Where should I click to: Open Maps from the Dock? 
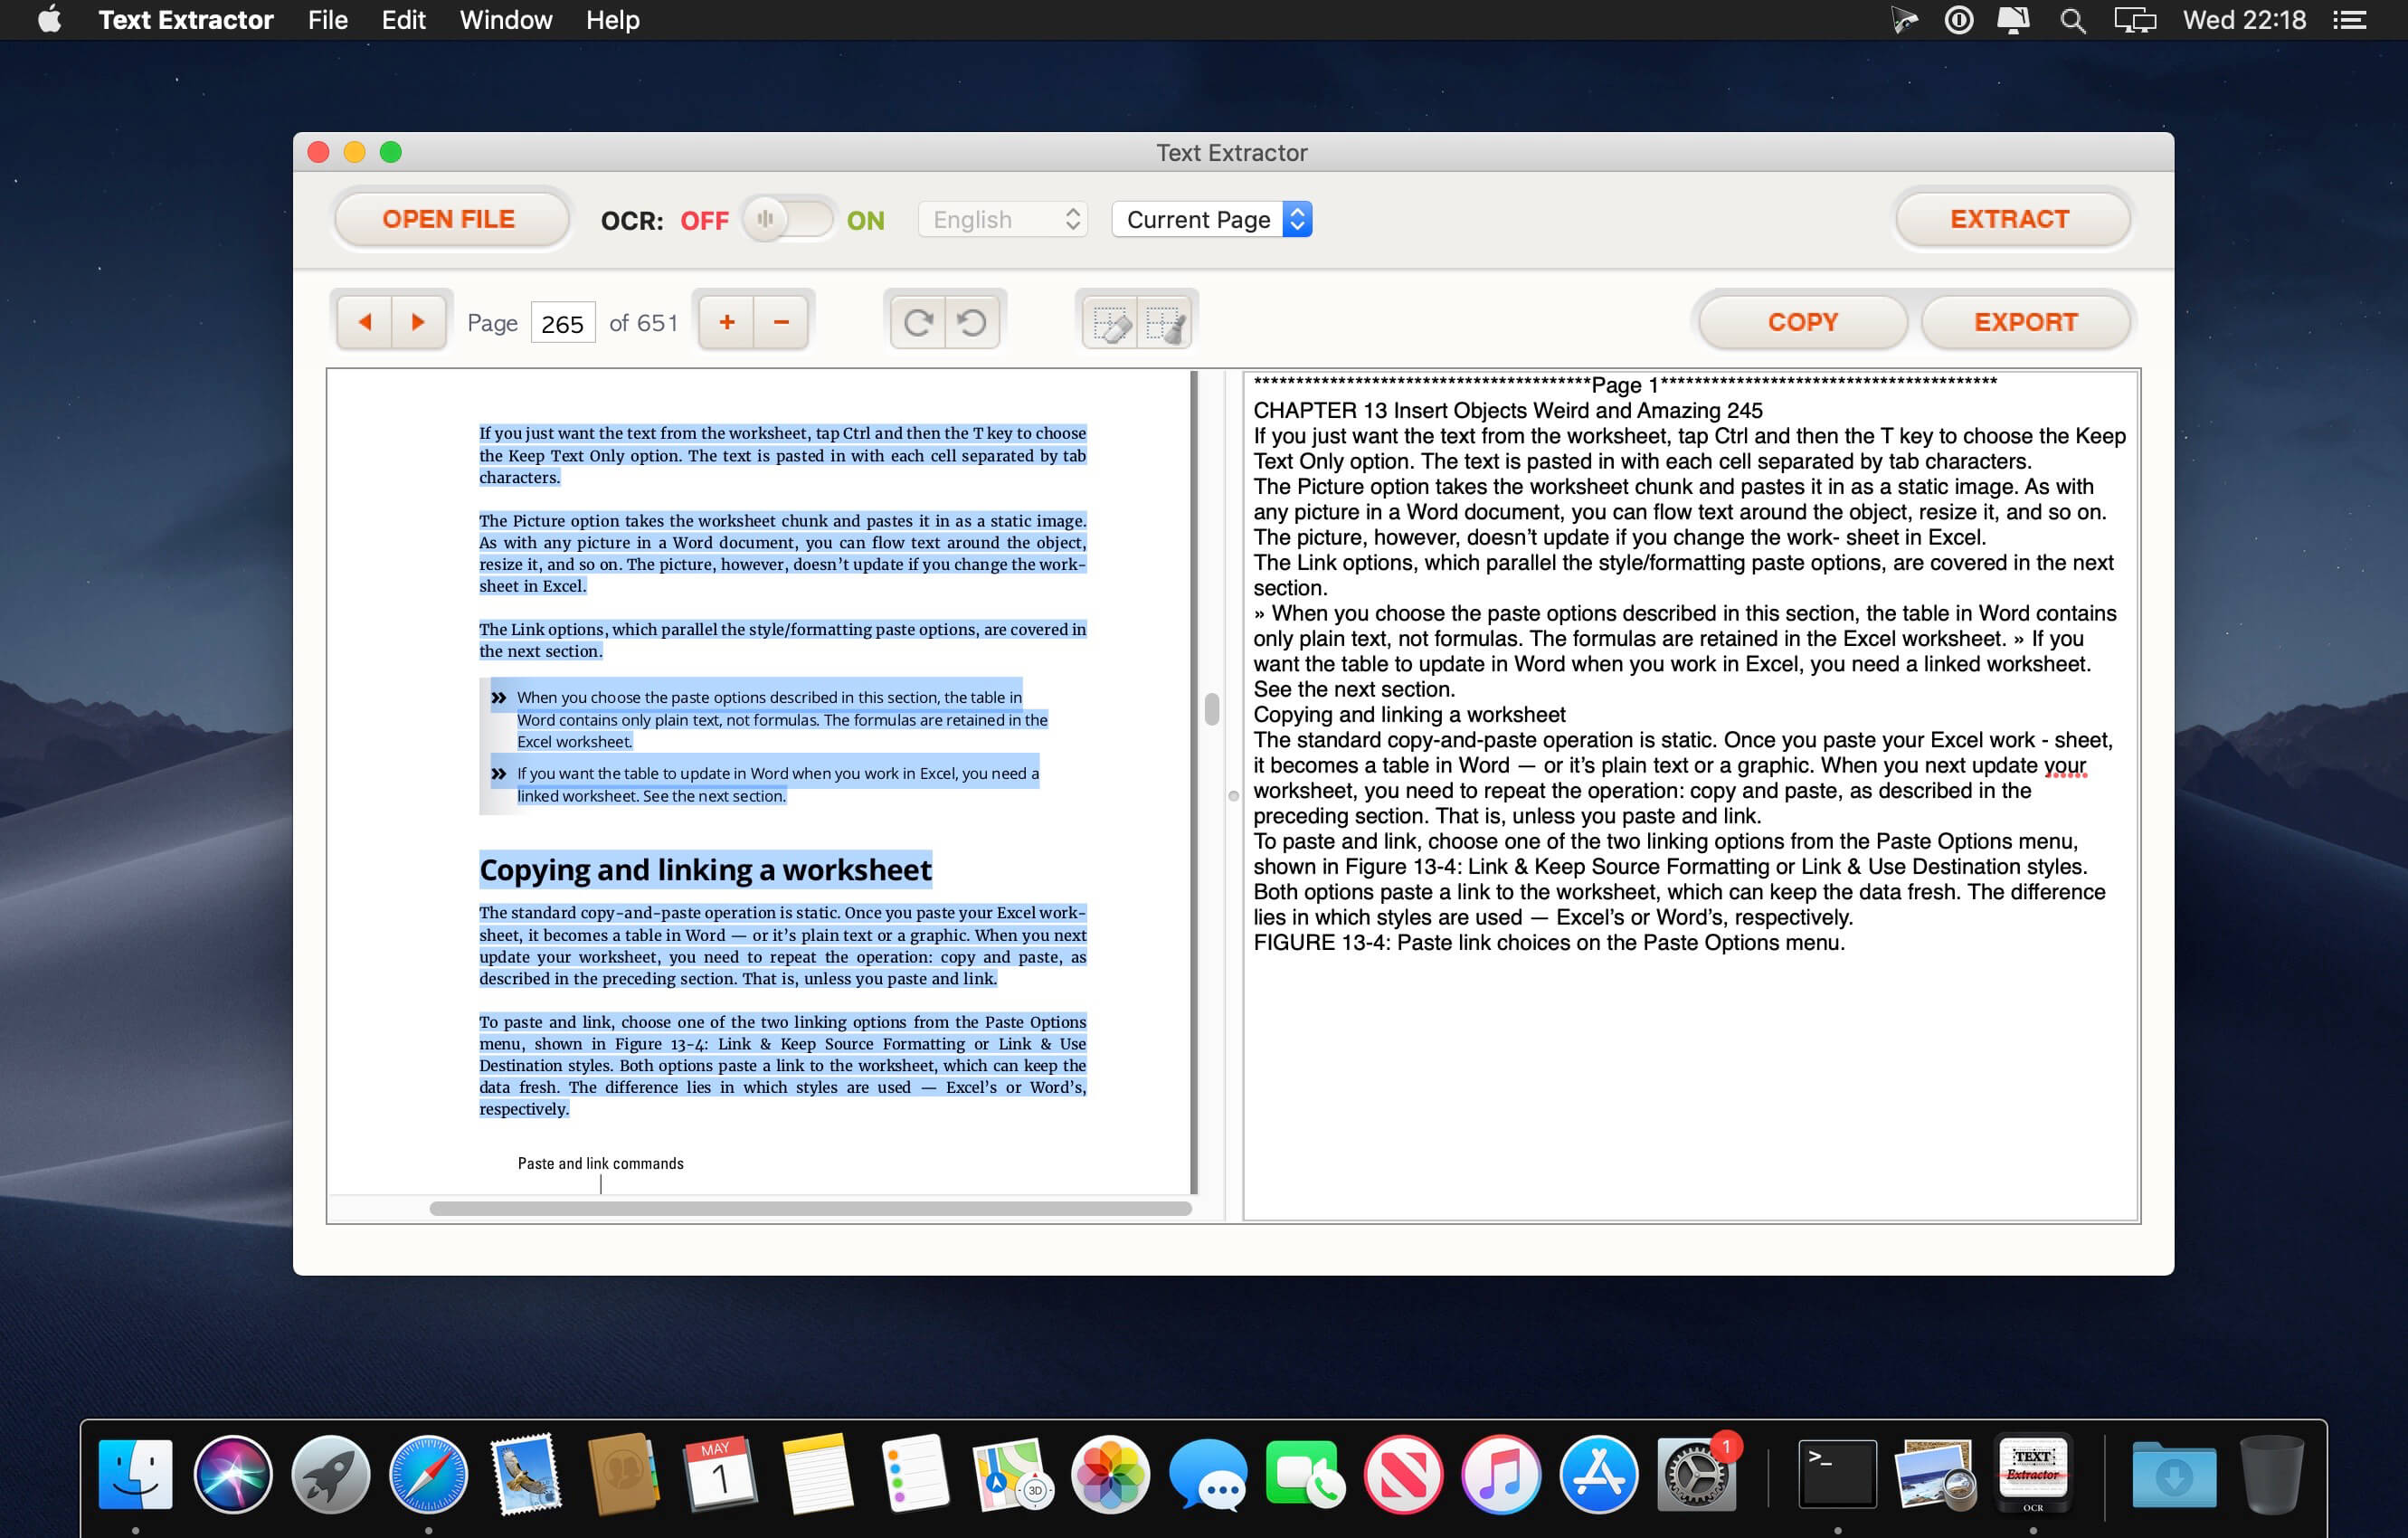[x=1012, y=1473]
